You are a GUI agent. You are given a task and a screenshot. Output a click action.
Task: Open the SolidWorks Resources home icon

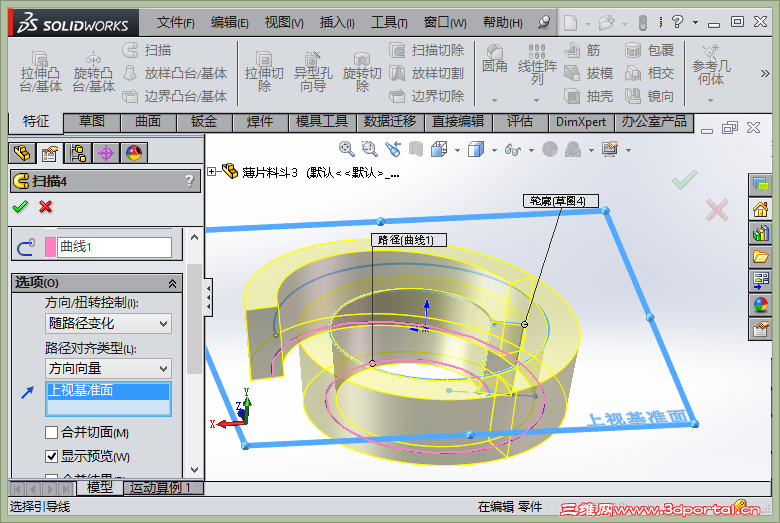760,209
